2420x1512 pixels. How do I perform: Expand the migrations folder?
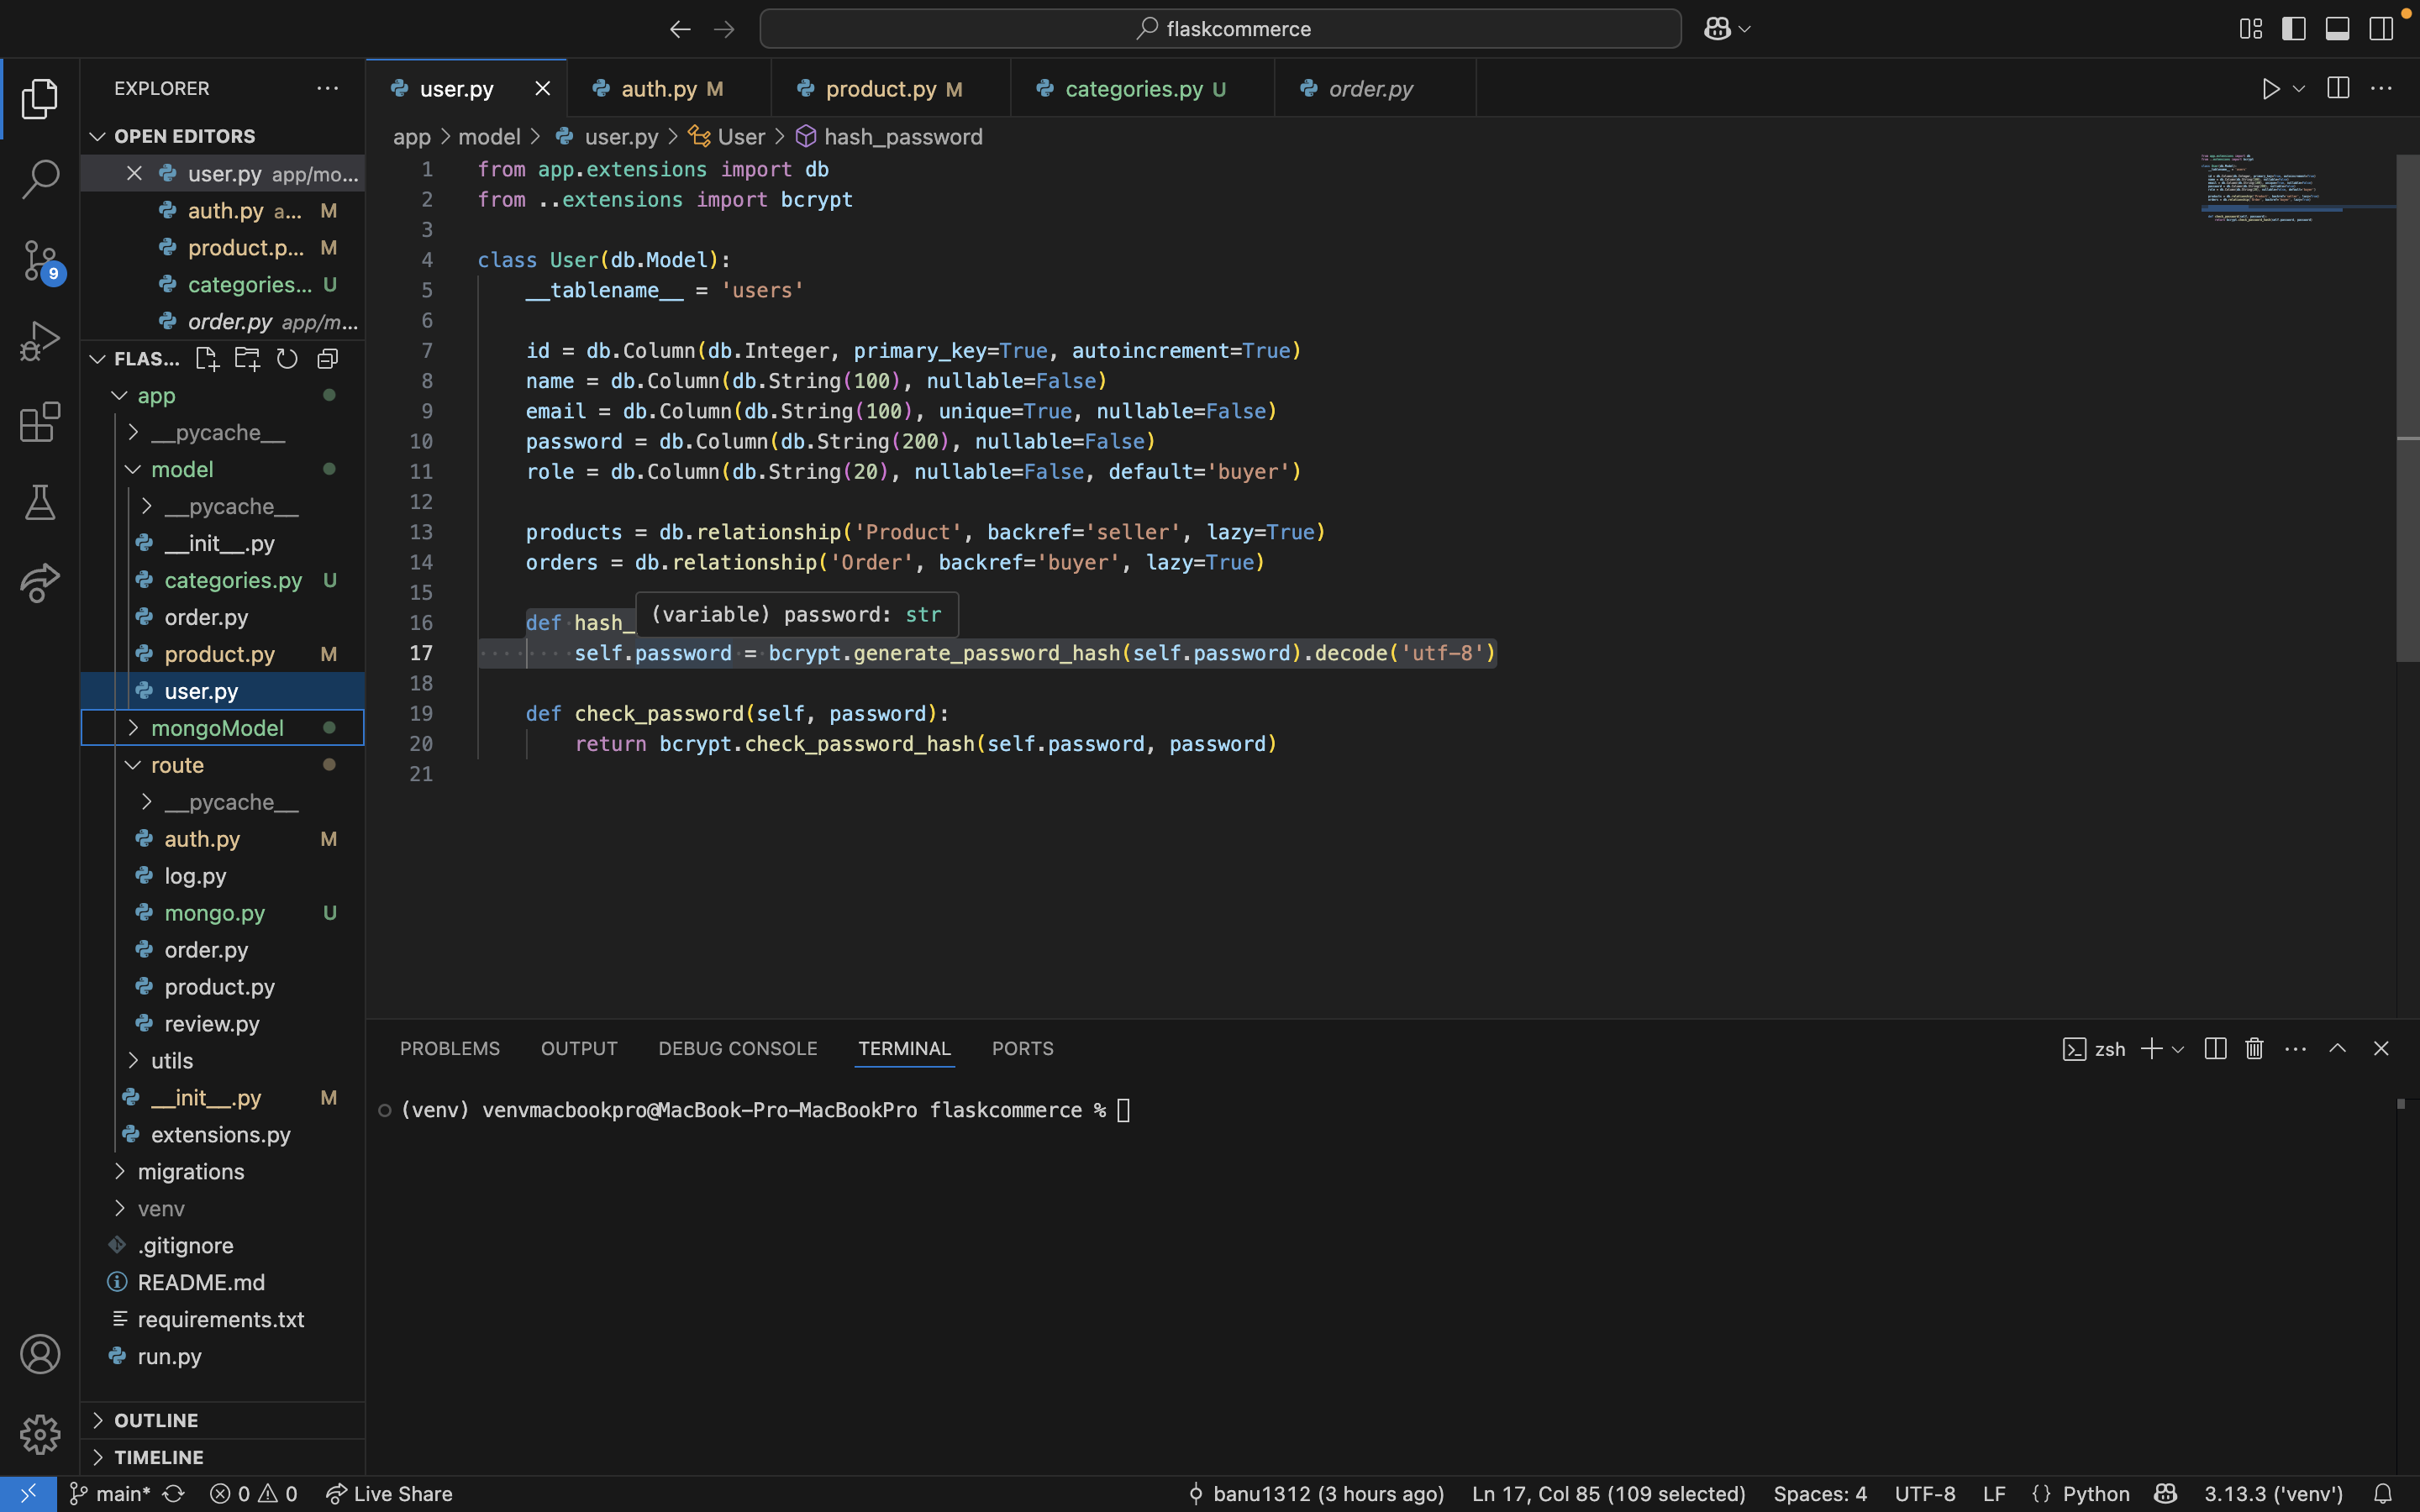click(x=222, y=1172)
